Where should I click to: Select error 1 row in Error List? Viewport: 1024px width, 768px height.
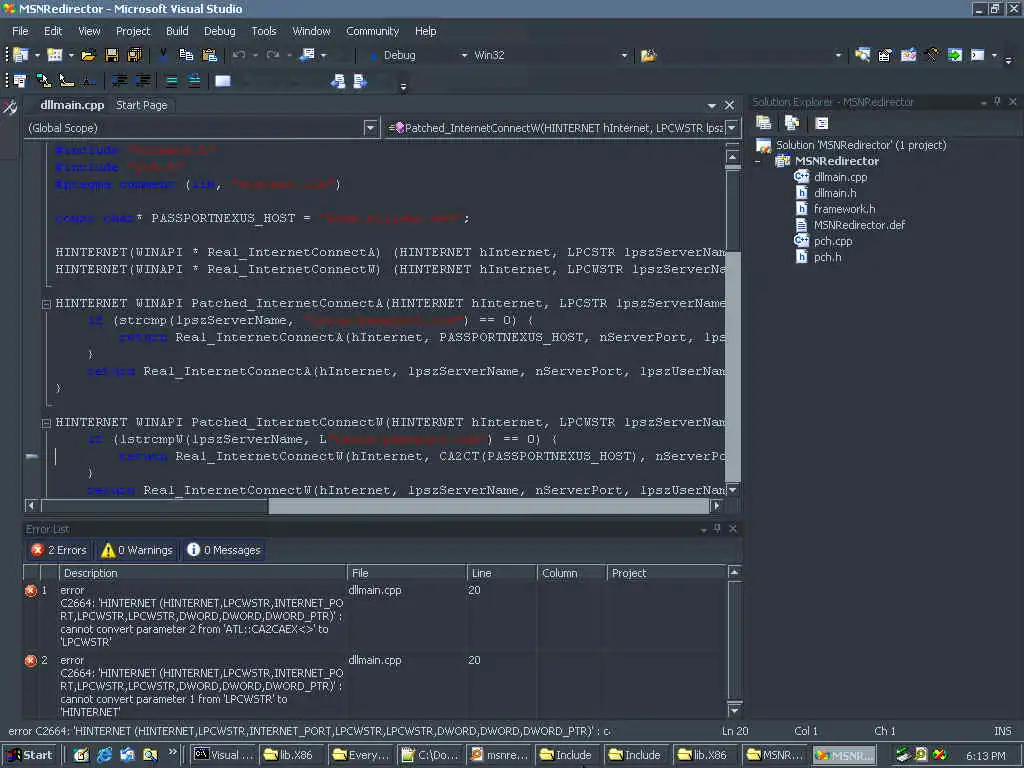(374, 616)
